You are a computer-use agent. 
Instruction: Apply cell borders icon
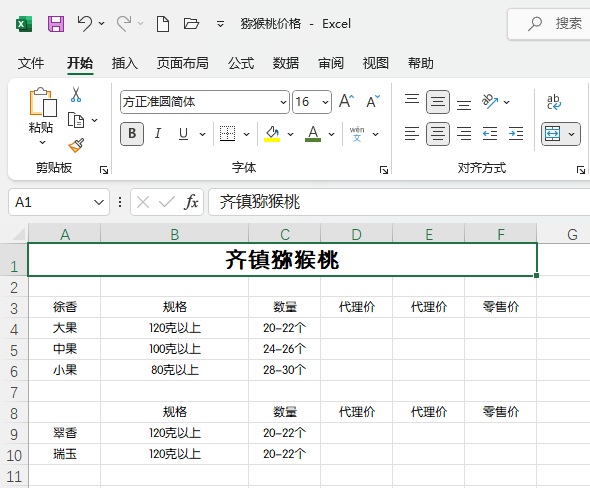[227, 134]
